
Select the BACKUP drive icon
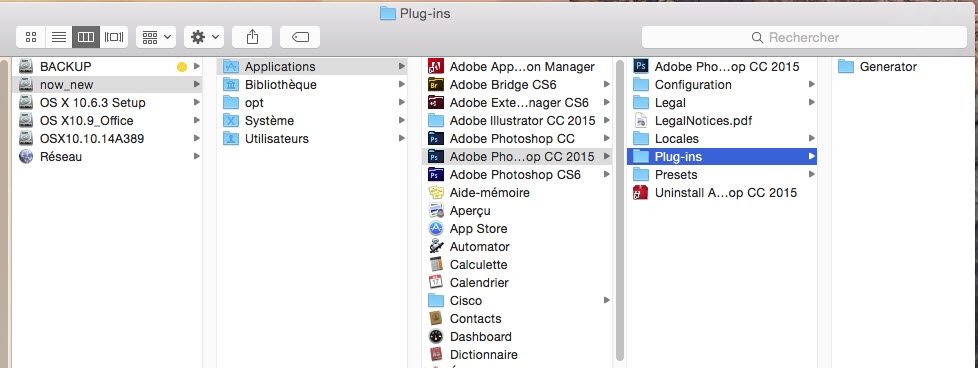[x=26, y=66]
